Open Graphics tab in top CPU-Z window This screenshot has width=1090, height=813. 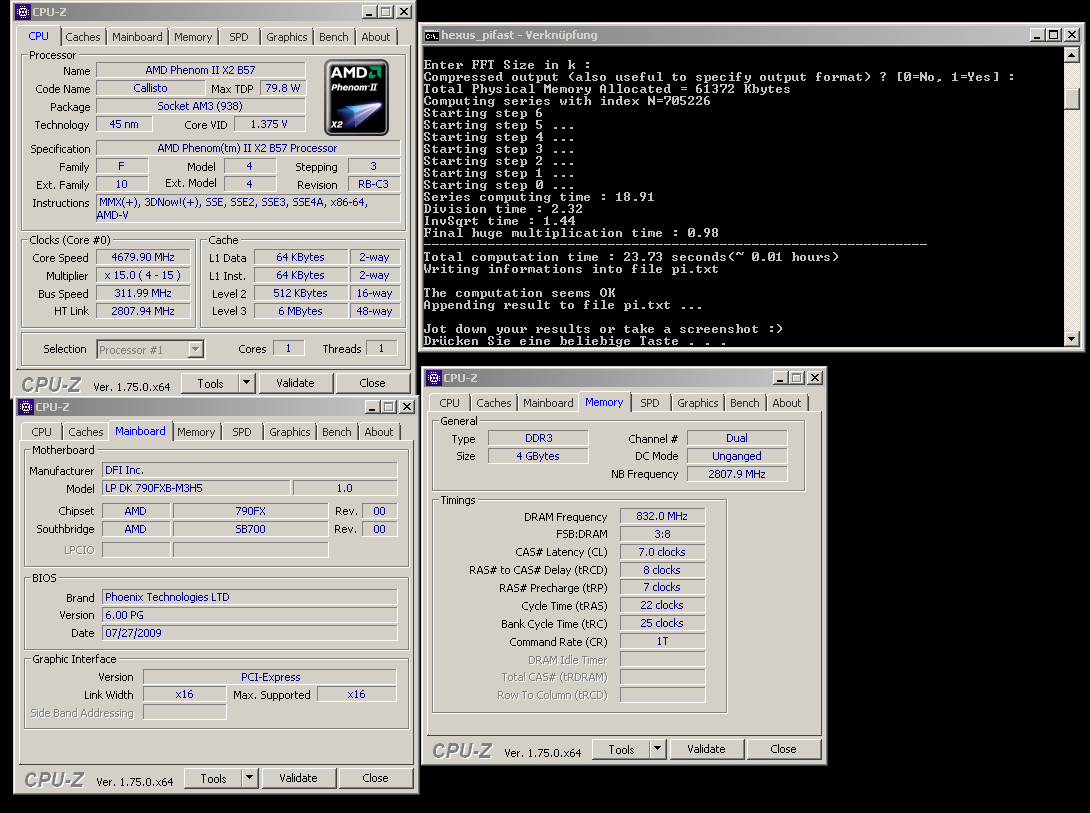pyautogui.click(x=286, y=37)
